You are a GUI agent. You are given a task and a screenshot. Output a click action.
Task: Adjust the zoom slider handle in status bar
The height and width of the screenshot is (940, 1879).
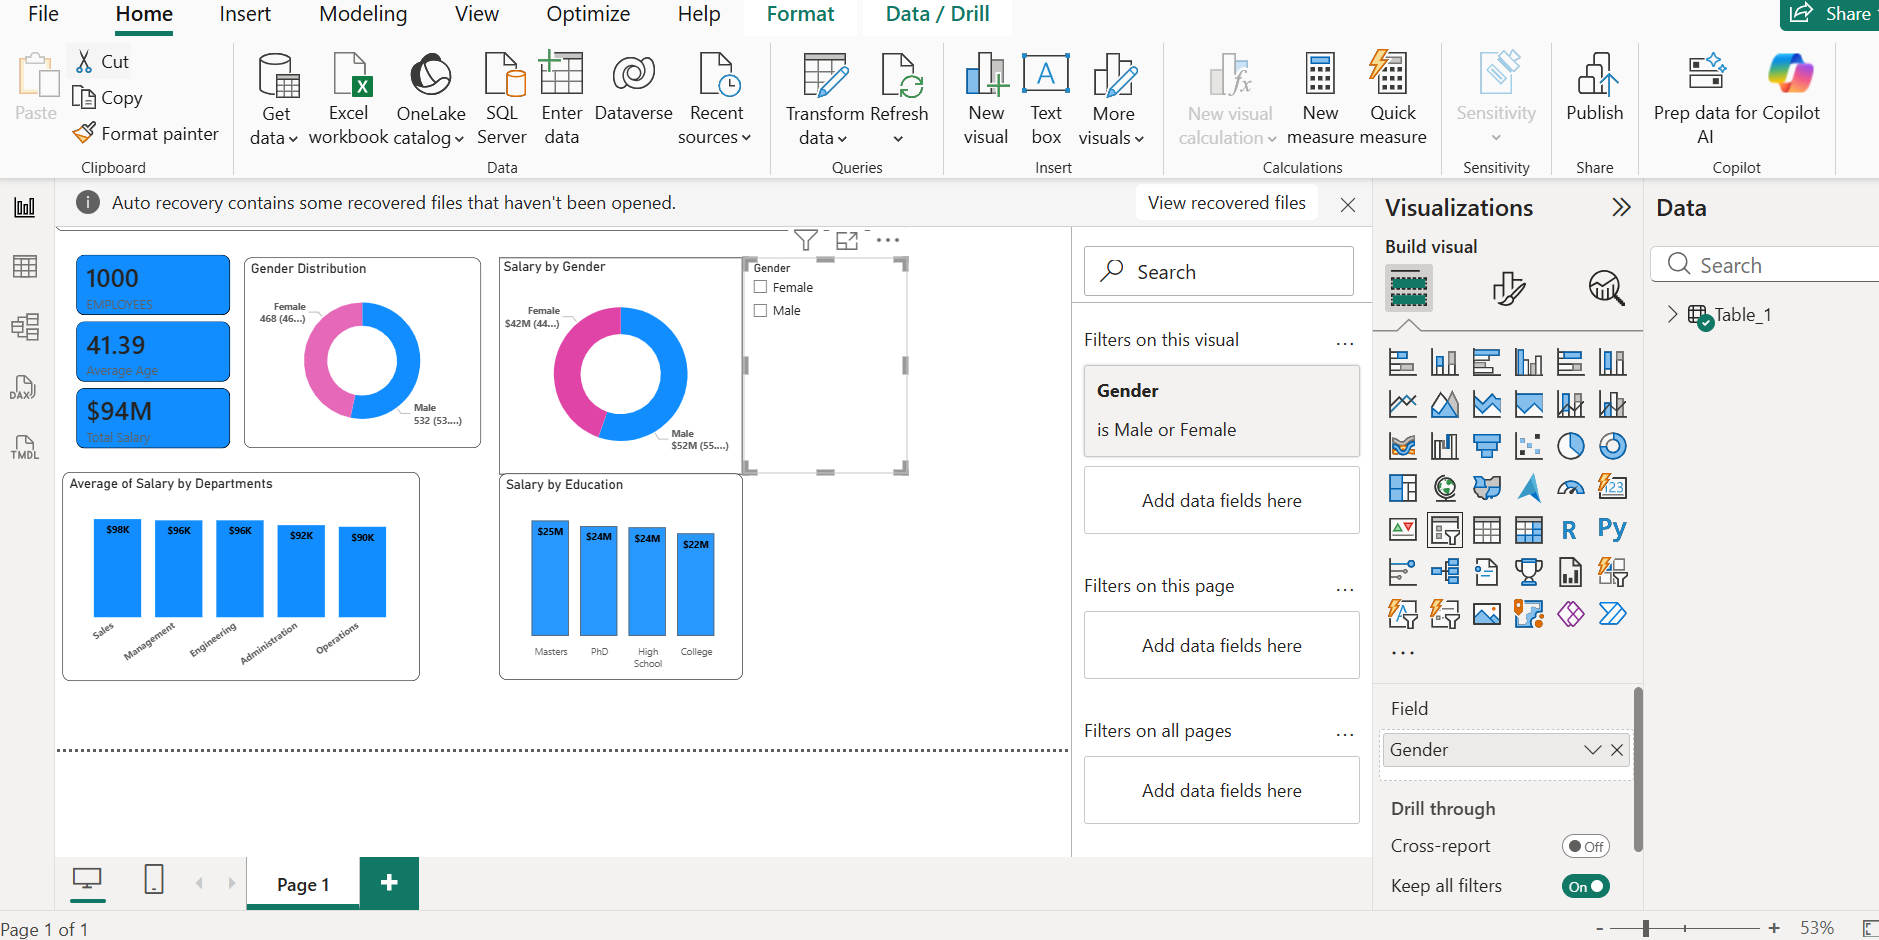(1646, 928)
